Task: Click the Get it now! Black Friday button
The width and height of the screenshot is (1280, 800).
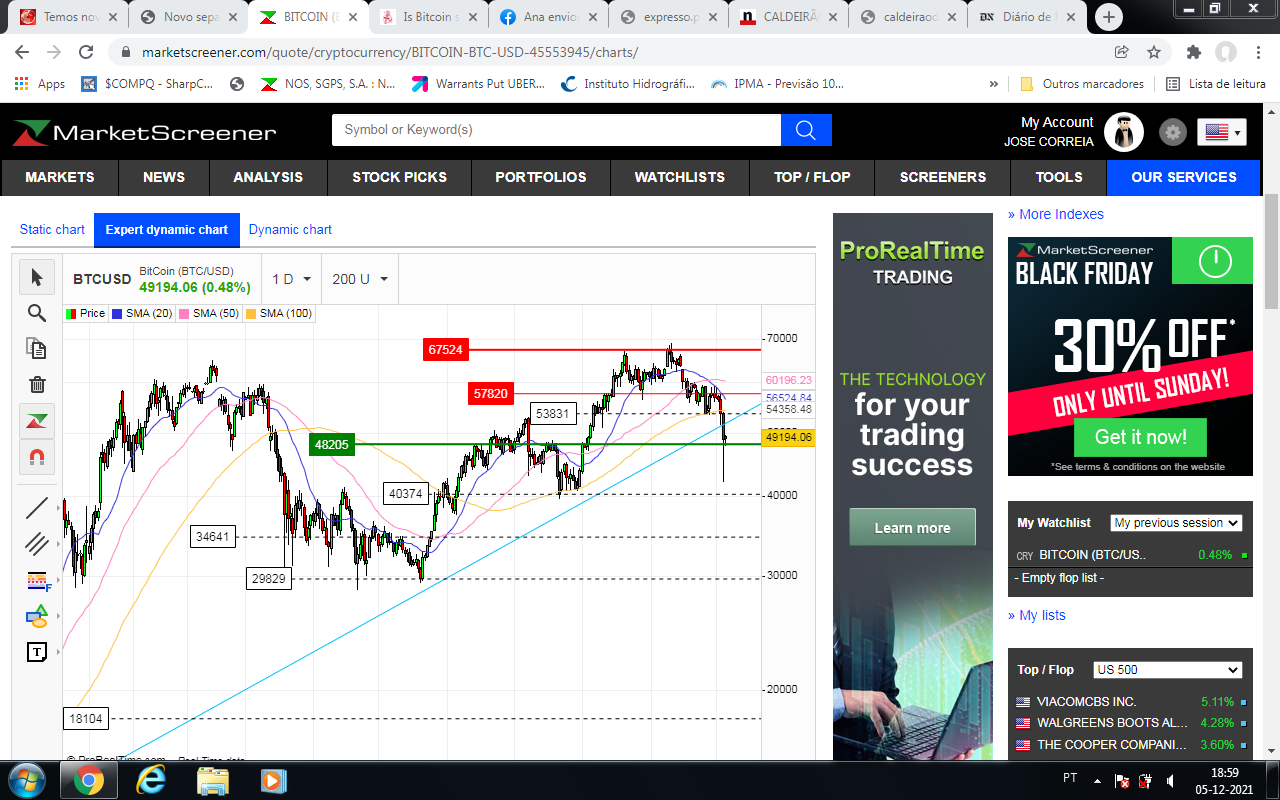Action: point(1140,437)
